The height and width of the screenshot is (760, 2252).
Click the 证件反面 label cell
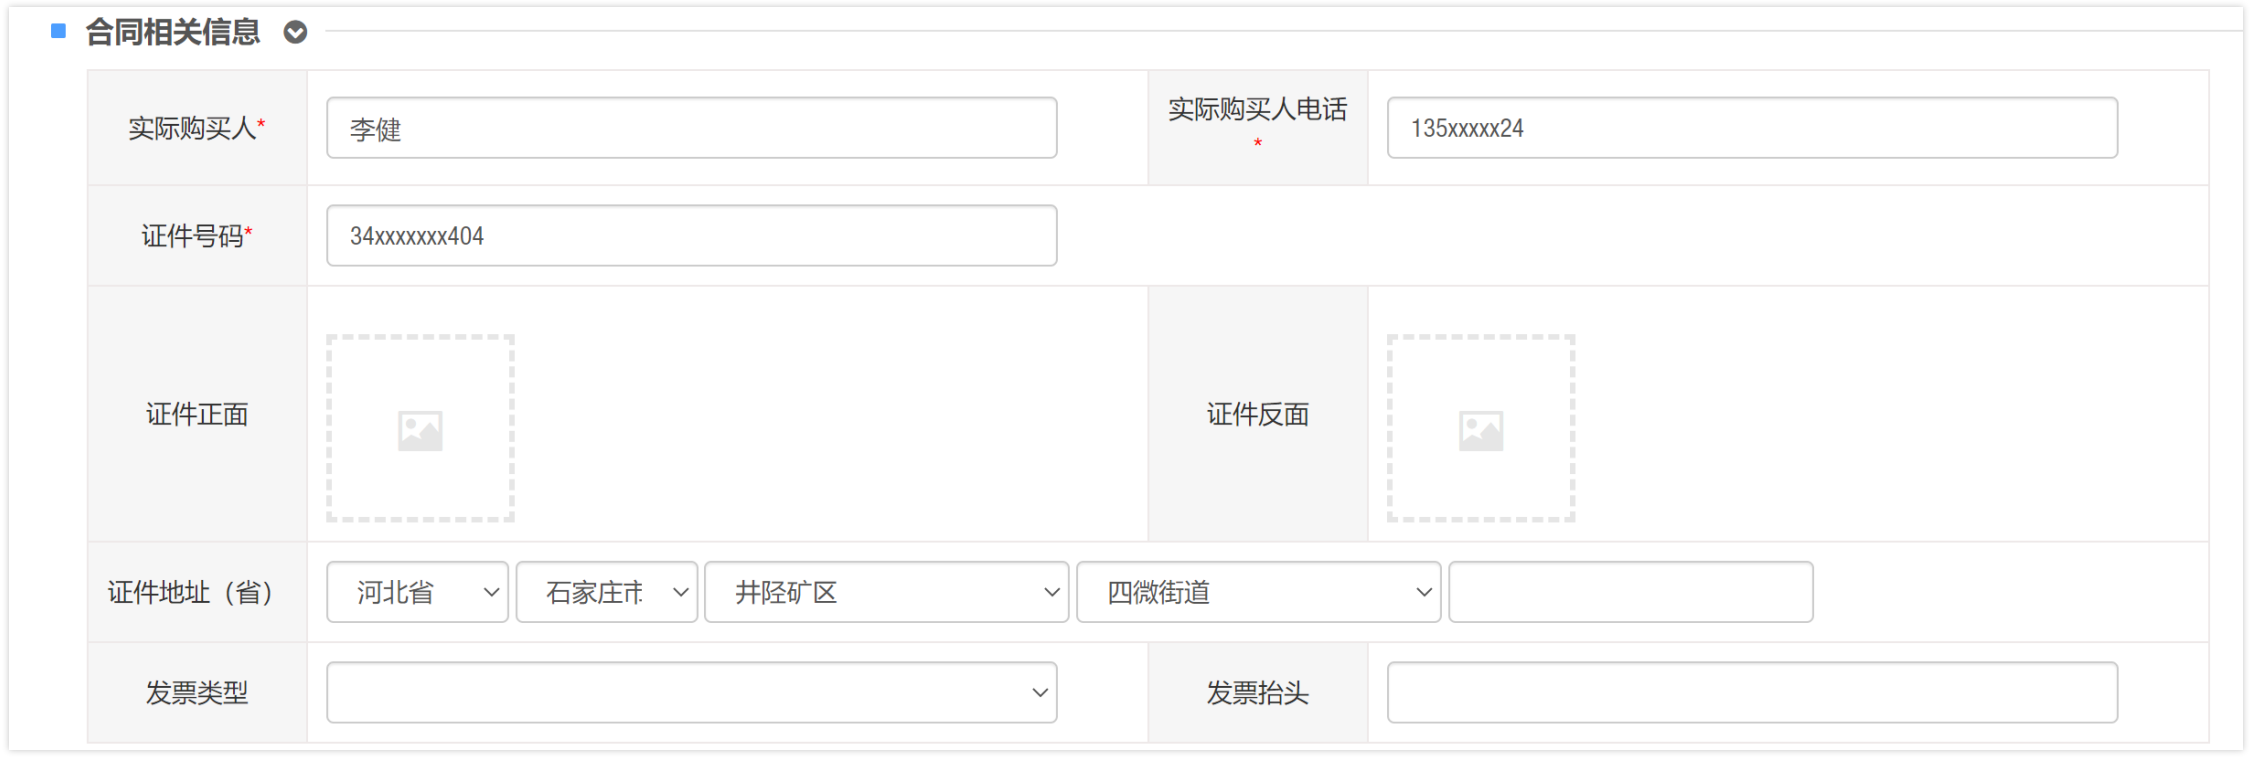[x=1257, y=414]
